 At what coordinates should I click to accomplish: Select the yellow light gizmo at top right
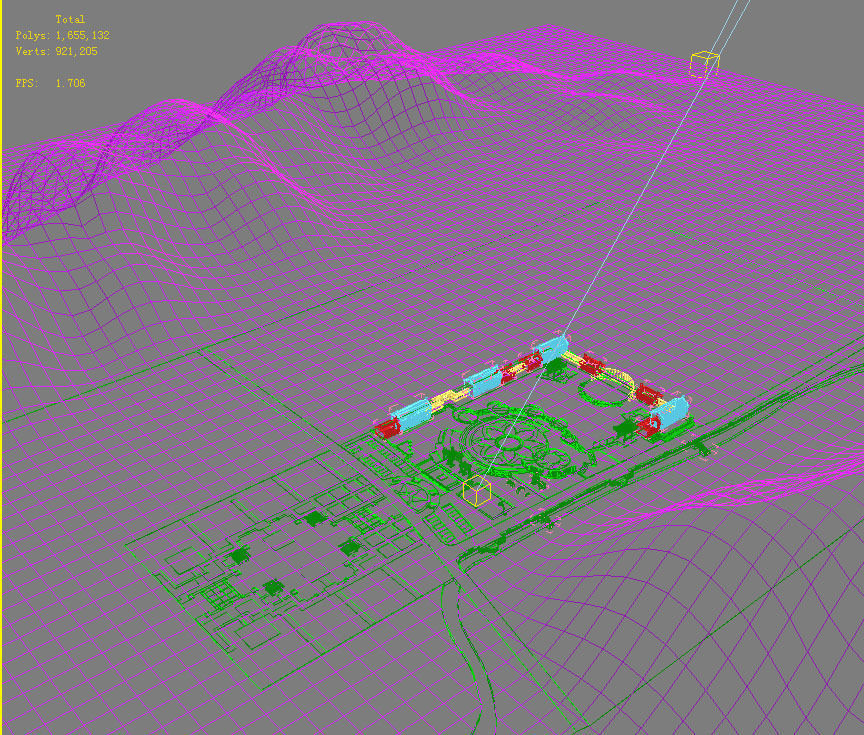click(705, 64)
